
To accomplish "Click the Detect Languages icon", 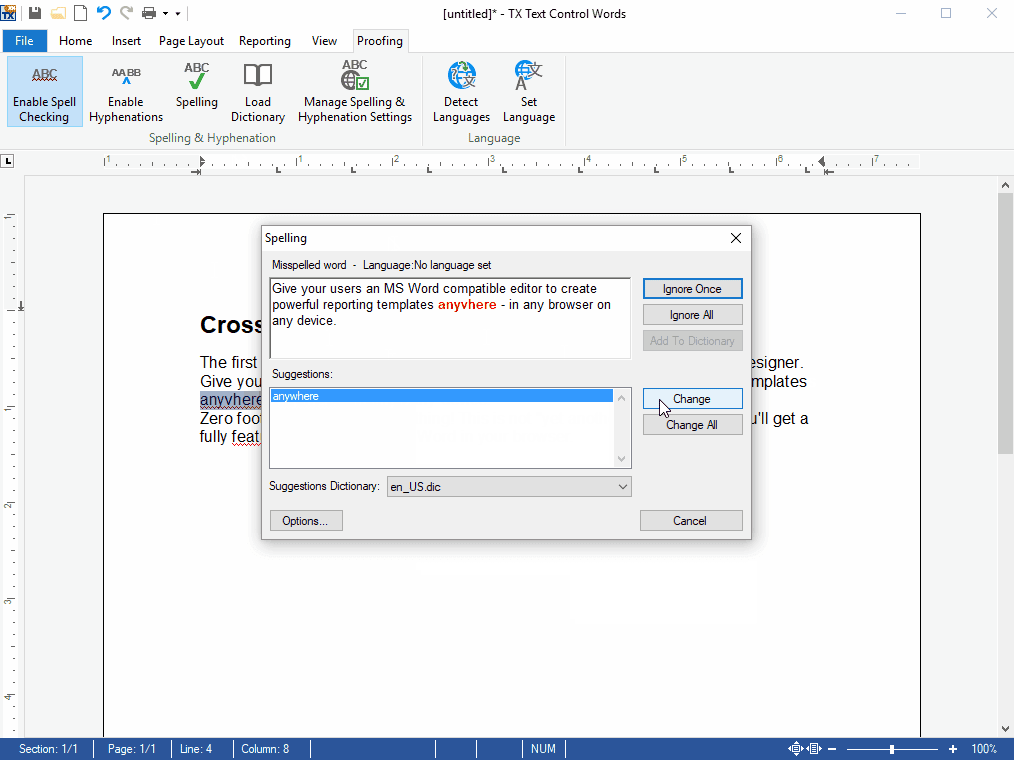I will 460,90.
